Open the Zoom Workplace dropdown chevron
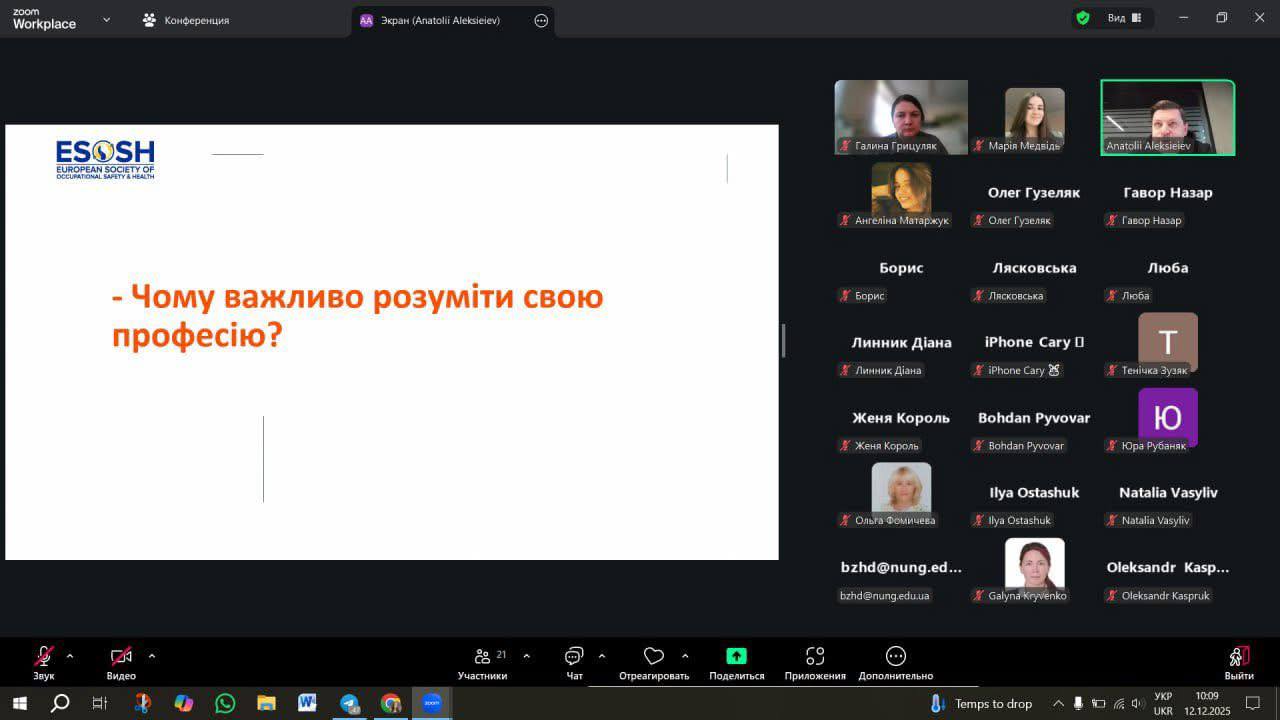This screenshot has width=1280, height=720. pyautogui.click(x=107, y=20)
